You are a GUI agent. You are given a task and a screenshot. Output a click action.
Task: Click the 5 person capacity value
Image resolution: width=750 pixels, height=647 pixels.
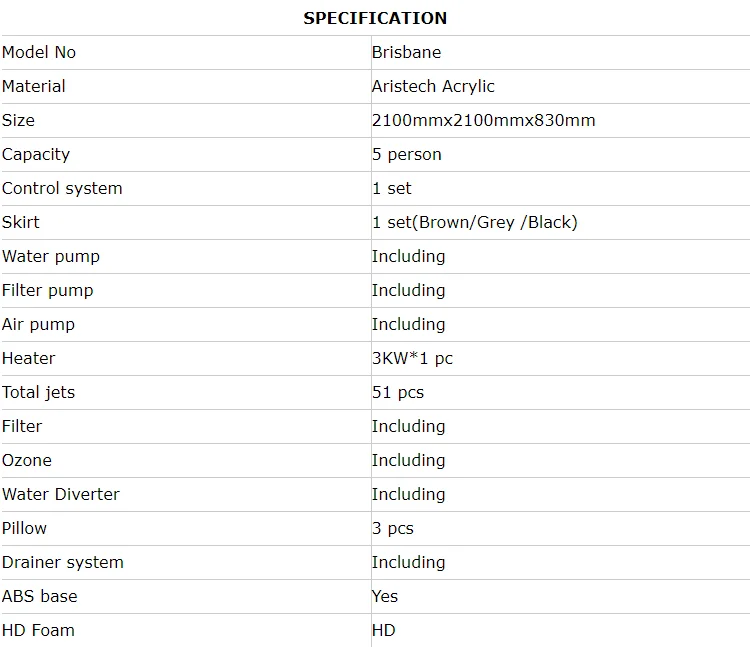tap(407, 154)
